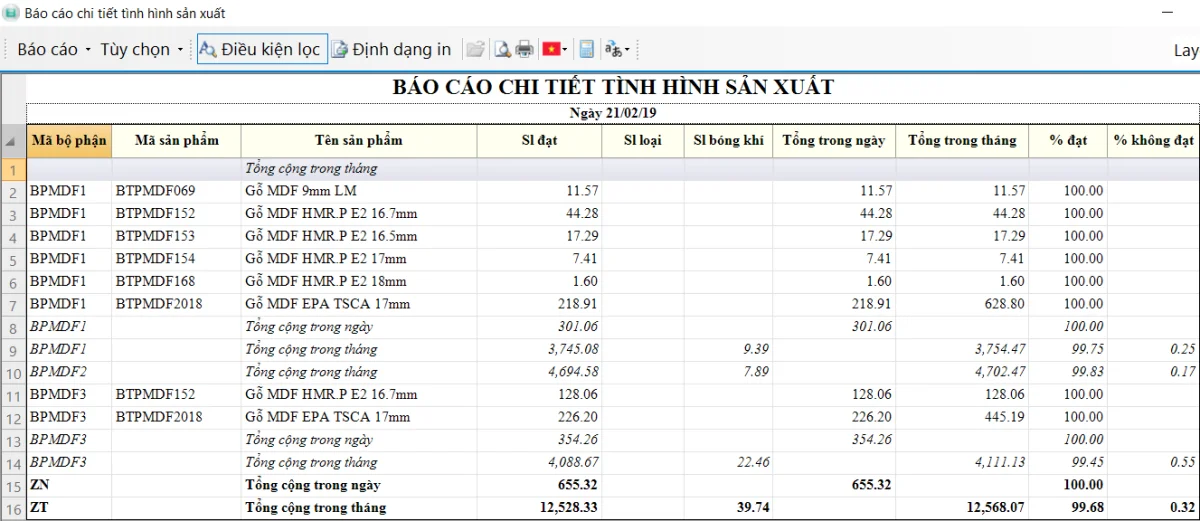Click the printer icon
The height and width of the screenshot is (521, 1200).
(524, 49)
